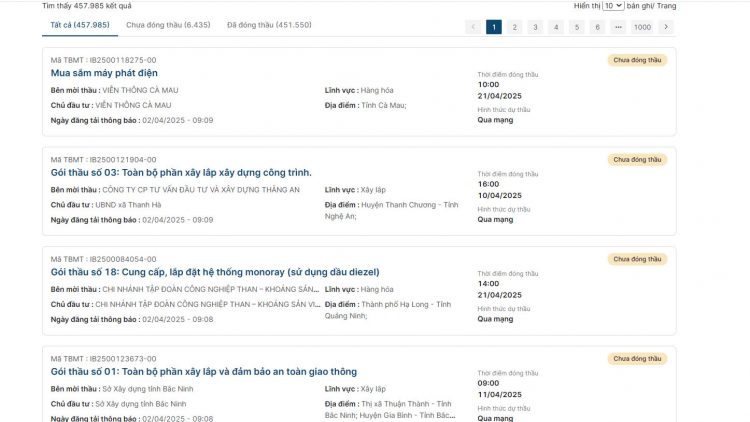Go to next results page arrow
The height and width of the screenshot is (422, 750).
pos(666,27)
